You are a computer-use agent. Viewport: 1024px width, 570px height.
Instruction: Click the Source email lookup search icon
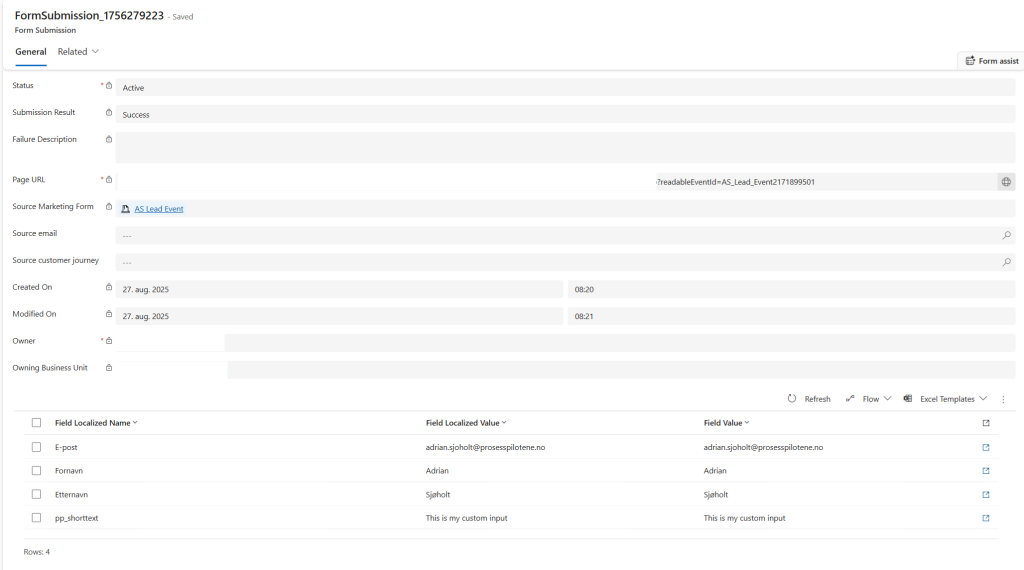[x=1006, y=236]
